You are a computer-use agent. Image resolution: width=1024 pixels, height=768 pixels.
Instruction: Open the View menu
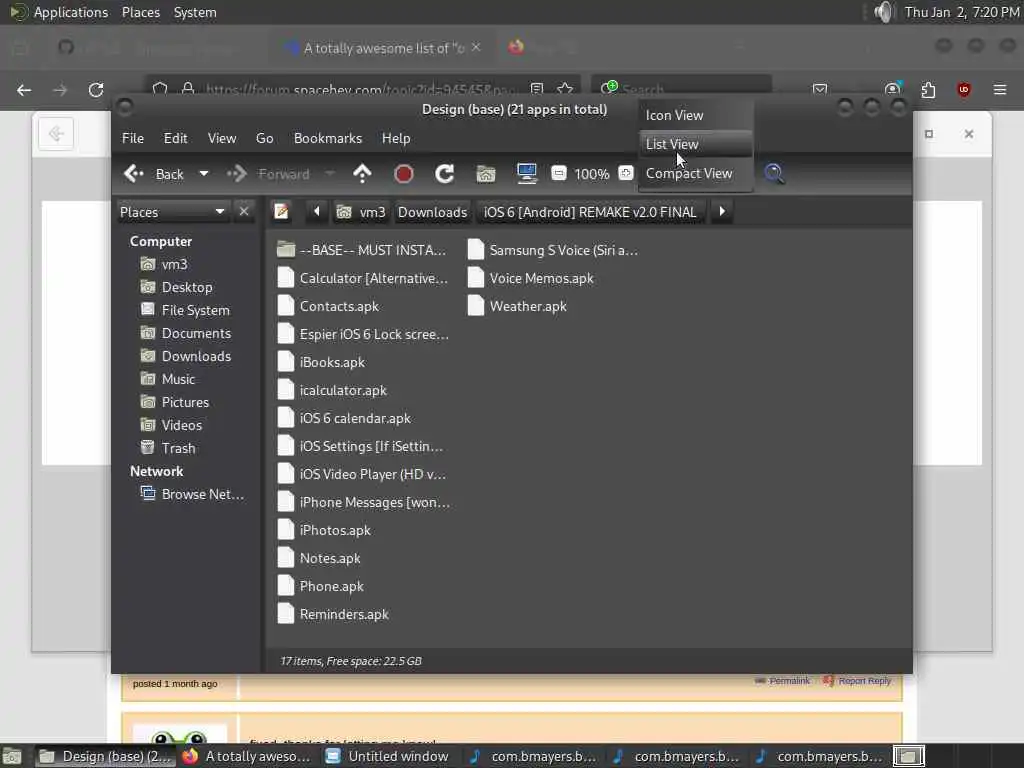click(x=222, y=138)
